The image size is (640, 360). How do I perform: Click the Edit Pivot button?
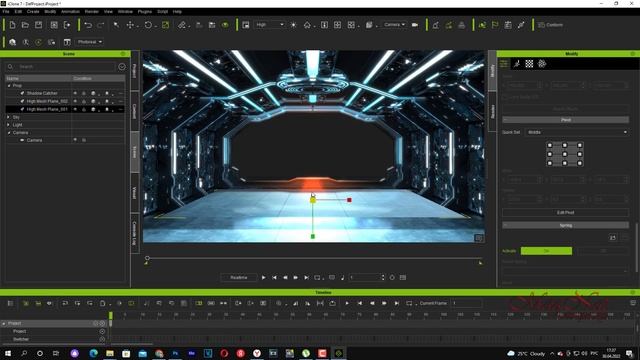point(565,213)
